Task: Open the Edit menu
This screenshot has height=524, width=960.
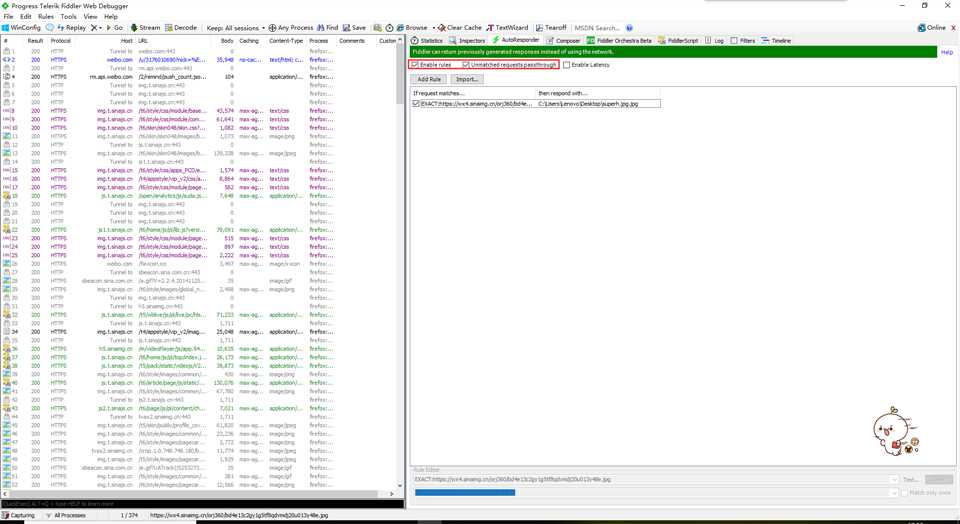Action: pos(26,17)
